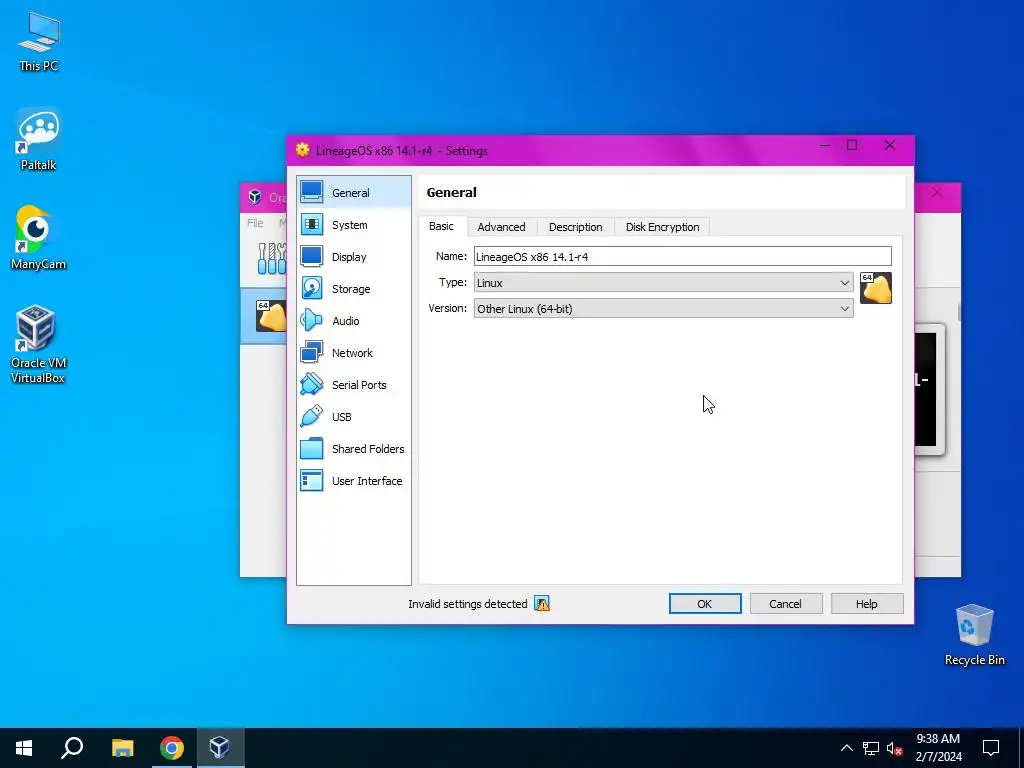The image size is (1024, 768).
Task: Open the File menu in VirtualBox Manager
Action: tap(255, 223)
